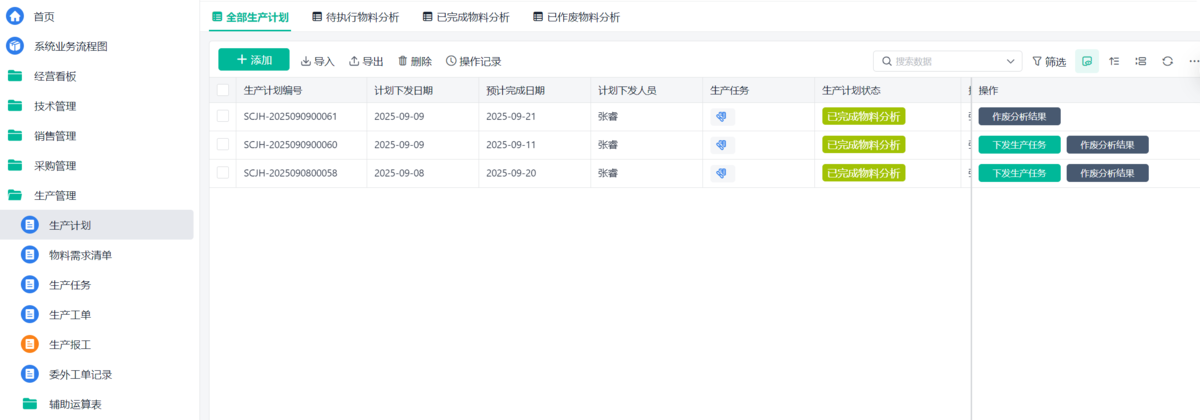1200x420 pixels.
Task: Click 作废分析结果 for SCJH-2025090900061
Action: pos(1019,116)
